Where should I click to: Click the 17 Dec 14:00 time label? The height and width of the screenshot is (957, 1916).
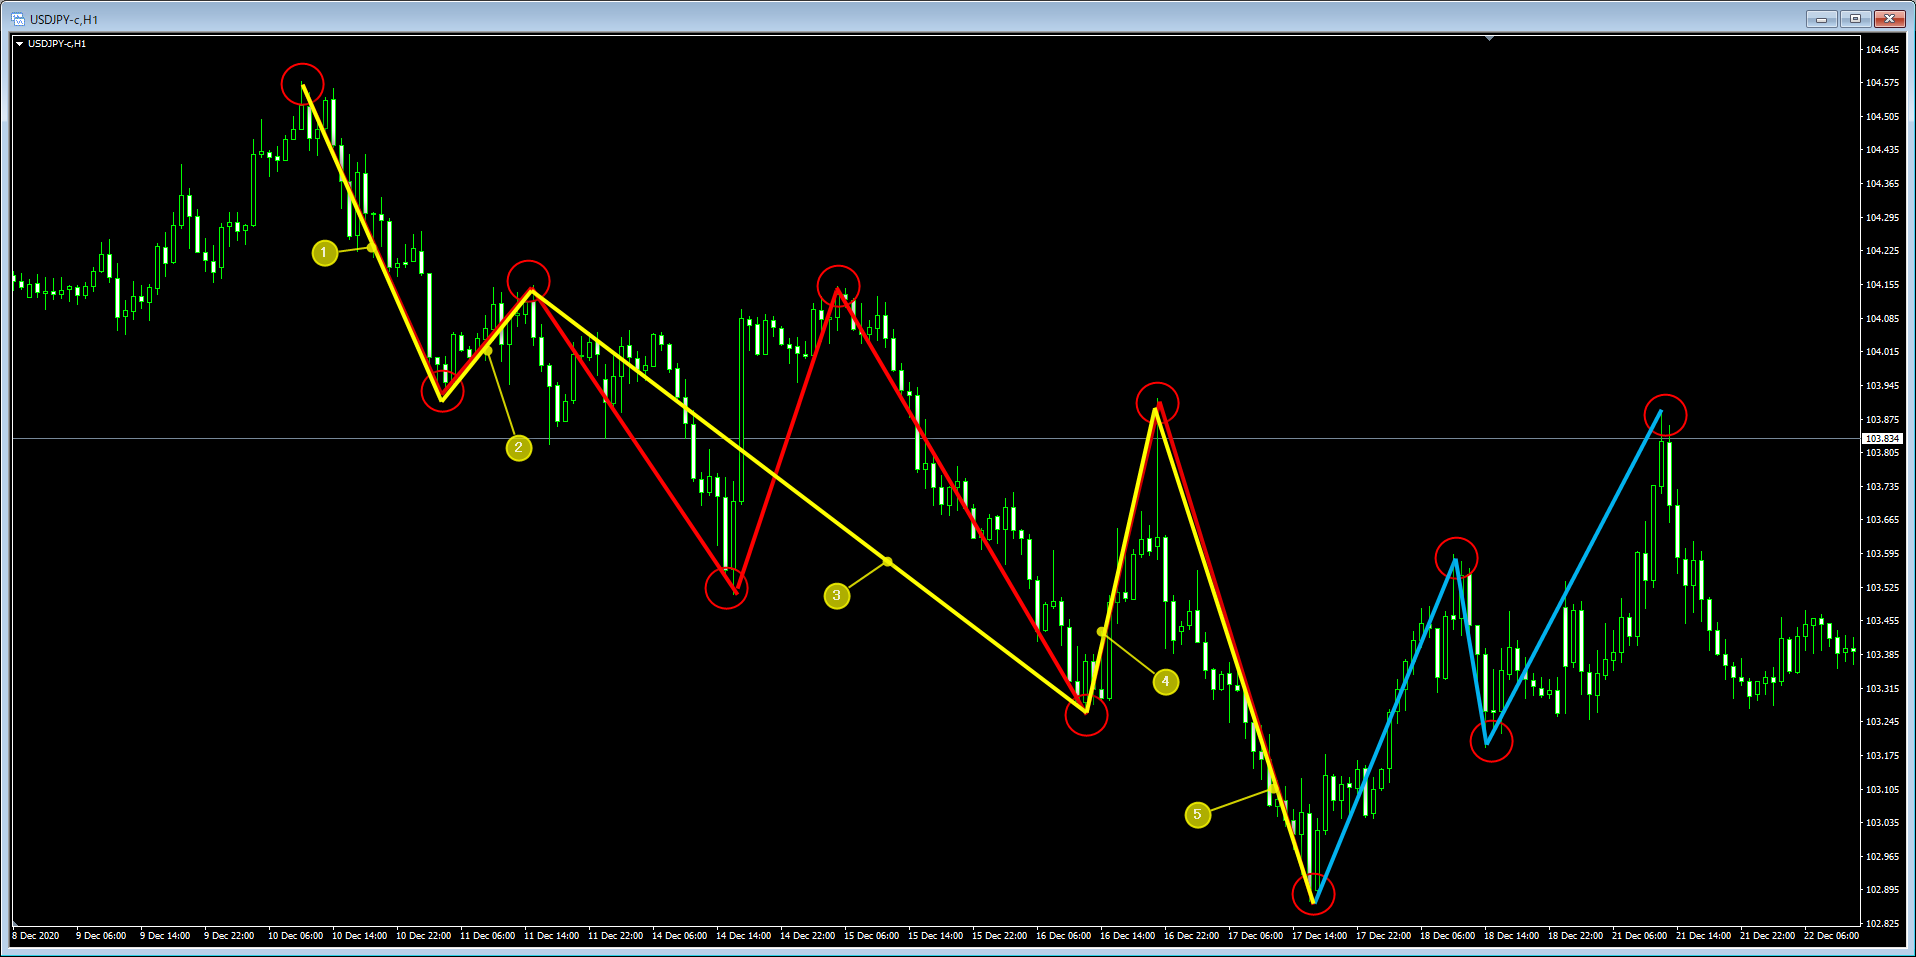click(1319, 936)
